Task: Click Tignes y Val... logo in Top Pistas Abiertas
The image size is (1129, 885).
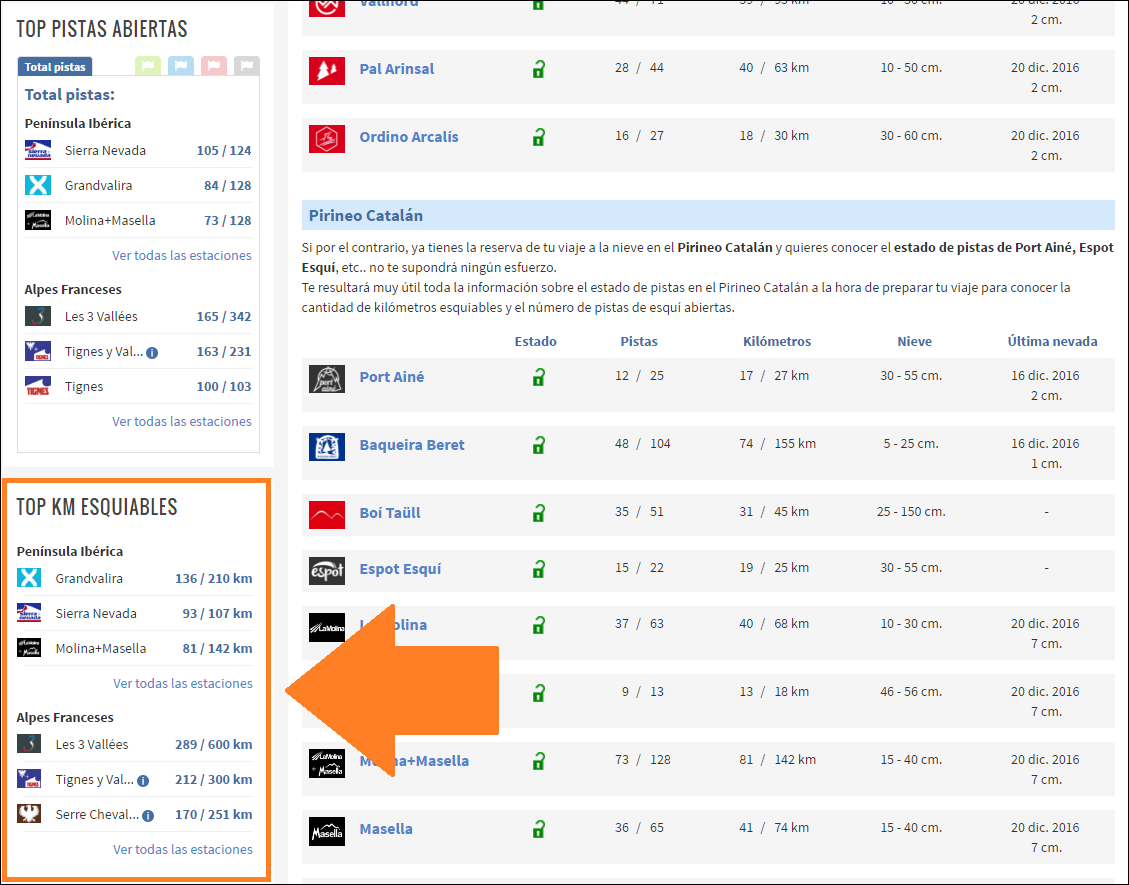Action: pyautogui.click(x=38, y=351)
